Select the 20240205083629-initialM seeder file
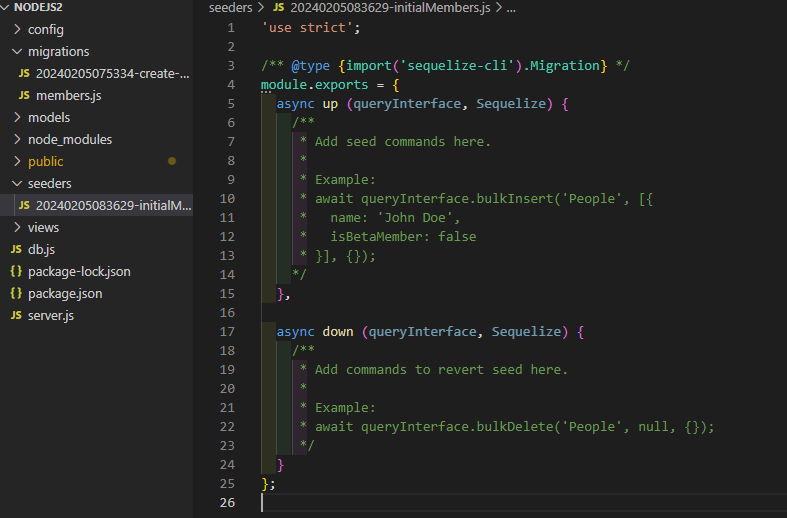The image size is (787, 518). click(x=113, y=205)
